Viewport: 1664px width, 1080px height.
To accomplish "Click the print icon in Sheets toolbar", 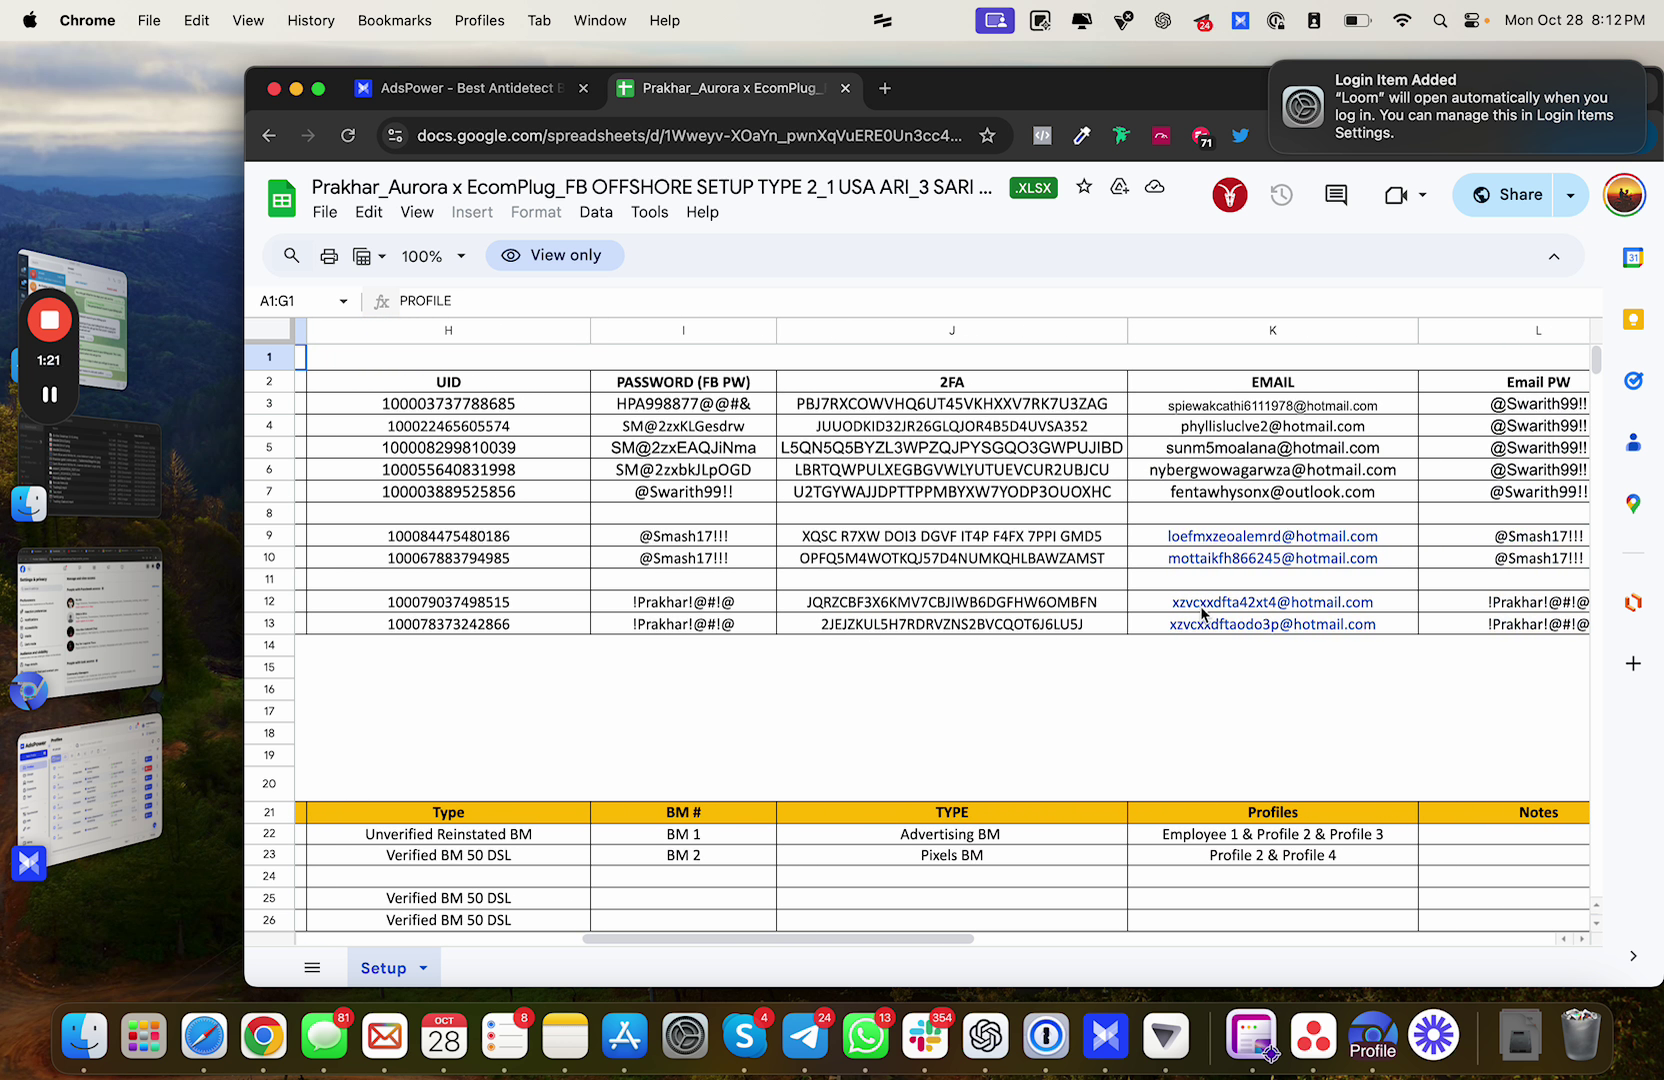I will [x=329, y=256].
